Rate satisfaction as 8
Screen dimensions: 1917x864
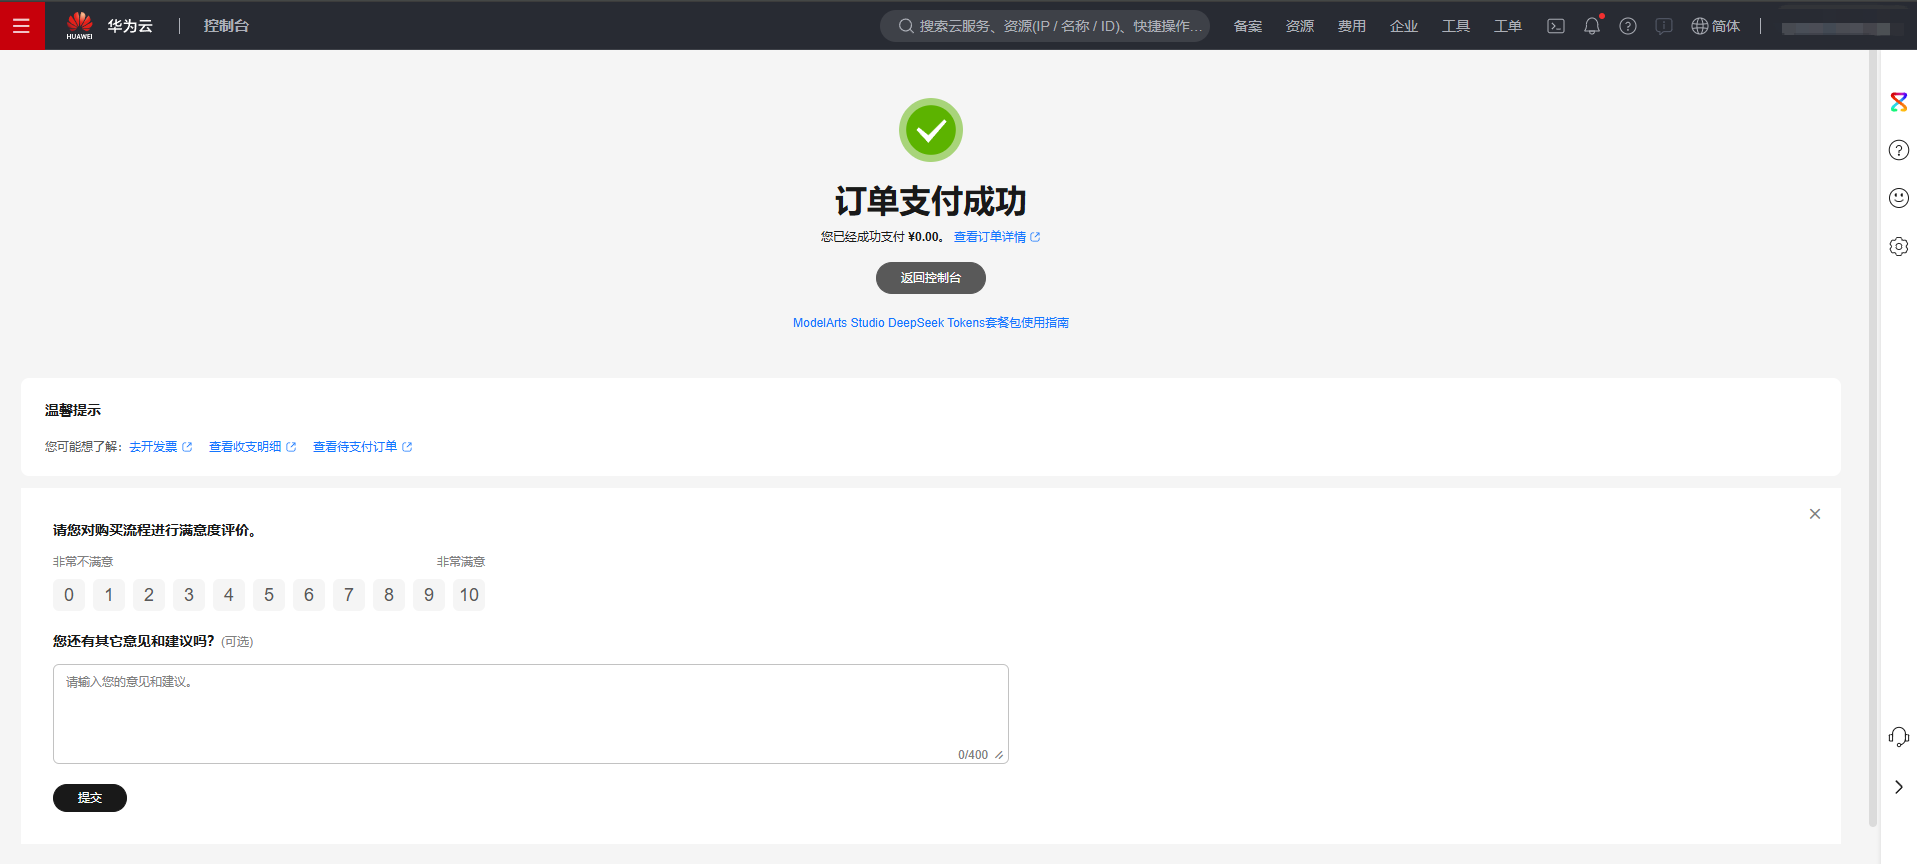[x=389, y=595]
